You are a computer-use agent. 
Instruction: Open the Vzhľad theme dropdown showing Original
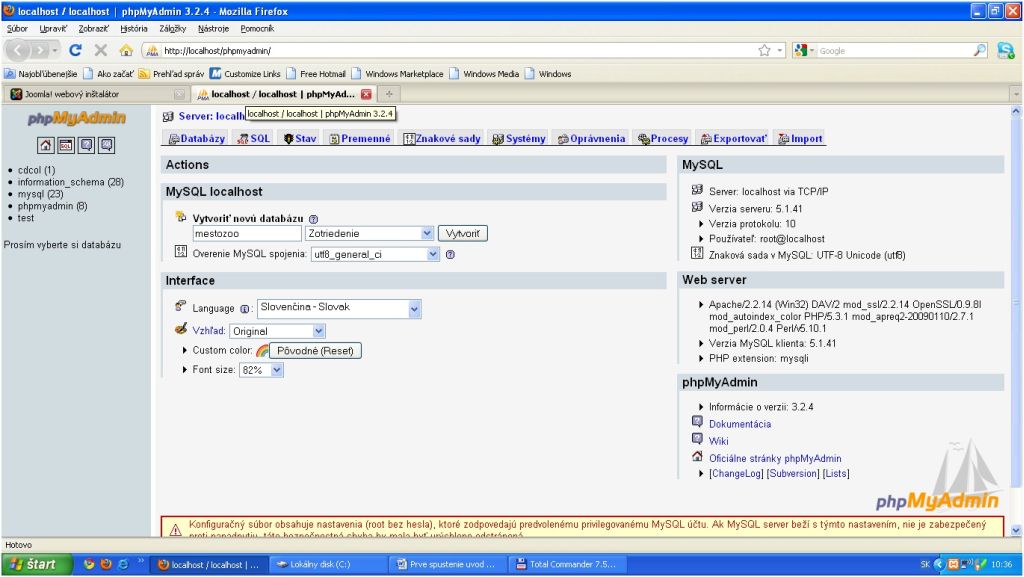tap(277, 332)
